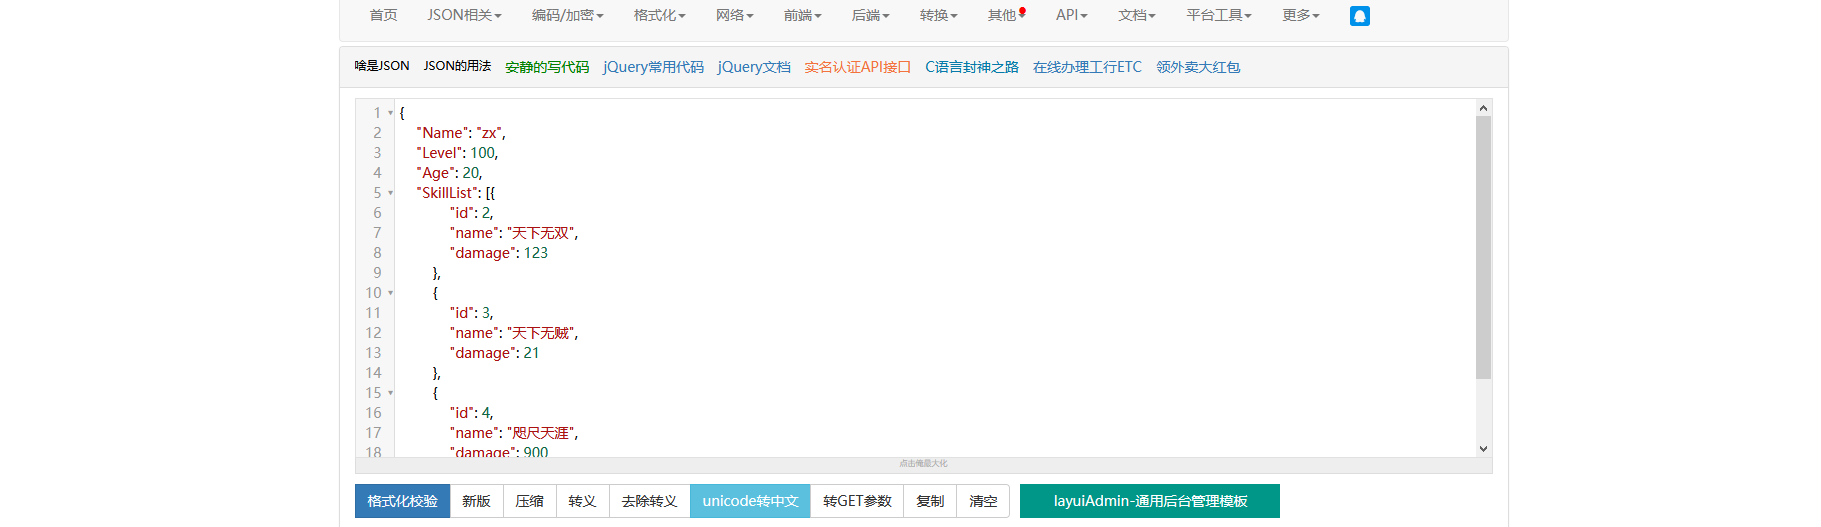Click the 新版 button

click(476, 501)
